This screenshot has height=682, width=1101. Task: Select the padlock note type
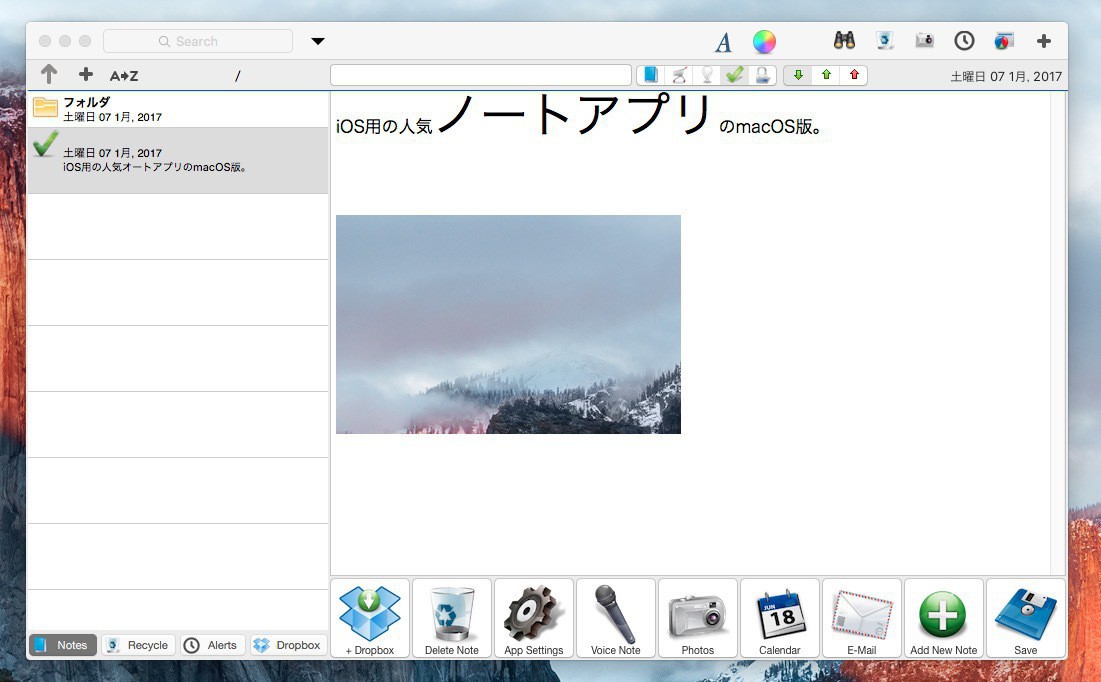point(763,75)
